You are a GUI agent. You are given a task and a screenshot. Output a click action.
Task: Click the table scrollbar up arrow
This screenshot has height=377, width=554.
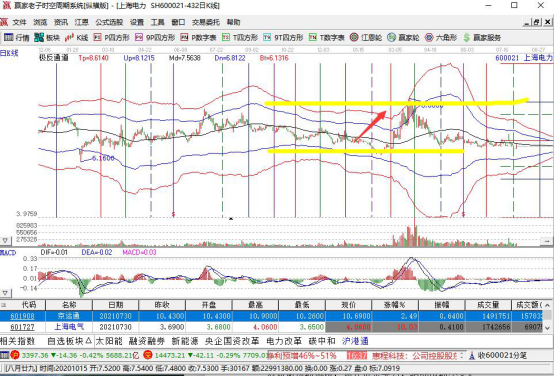click(x=547, y=305)
